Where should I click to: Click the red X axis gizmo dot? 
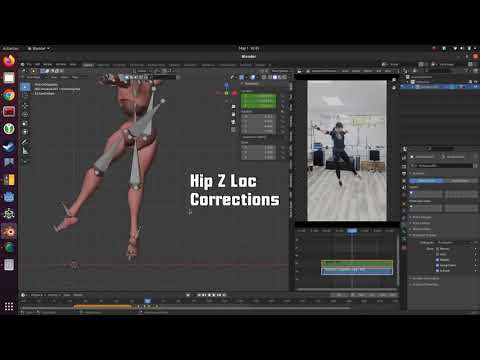pos(234,93)
